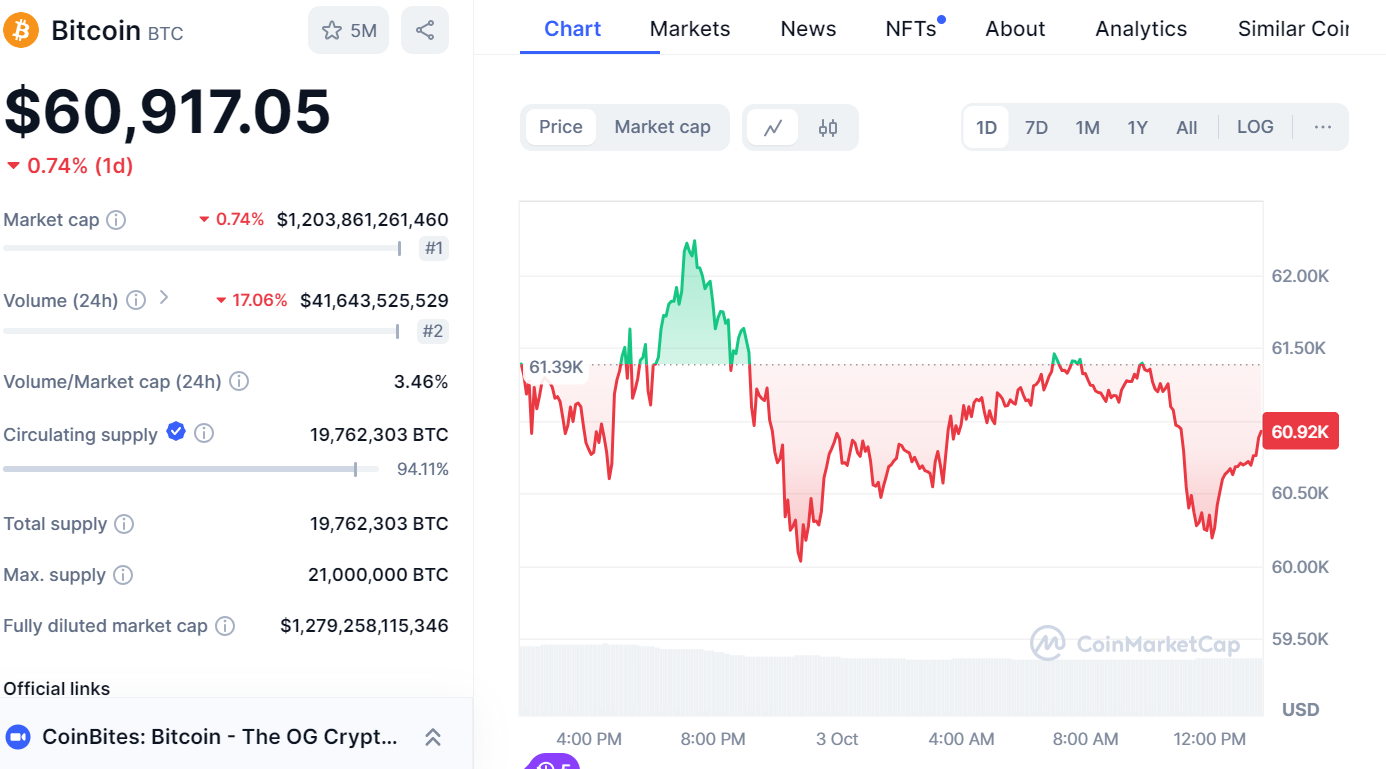Open the three-dot more options menu

pos(1322,127)
